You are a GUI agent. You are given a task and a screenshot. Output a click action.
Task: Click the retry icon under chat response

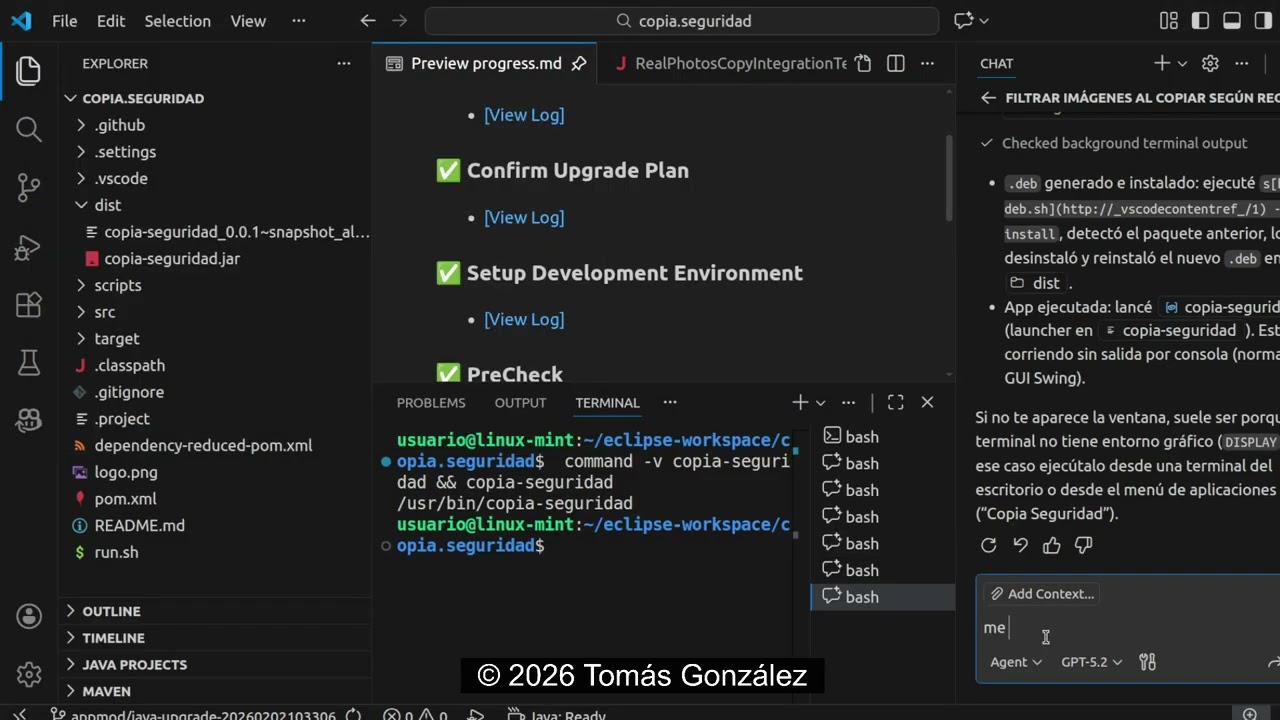(989, 545)
